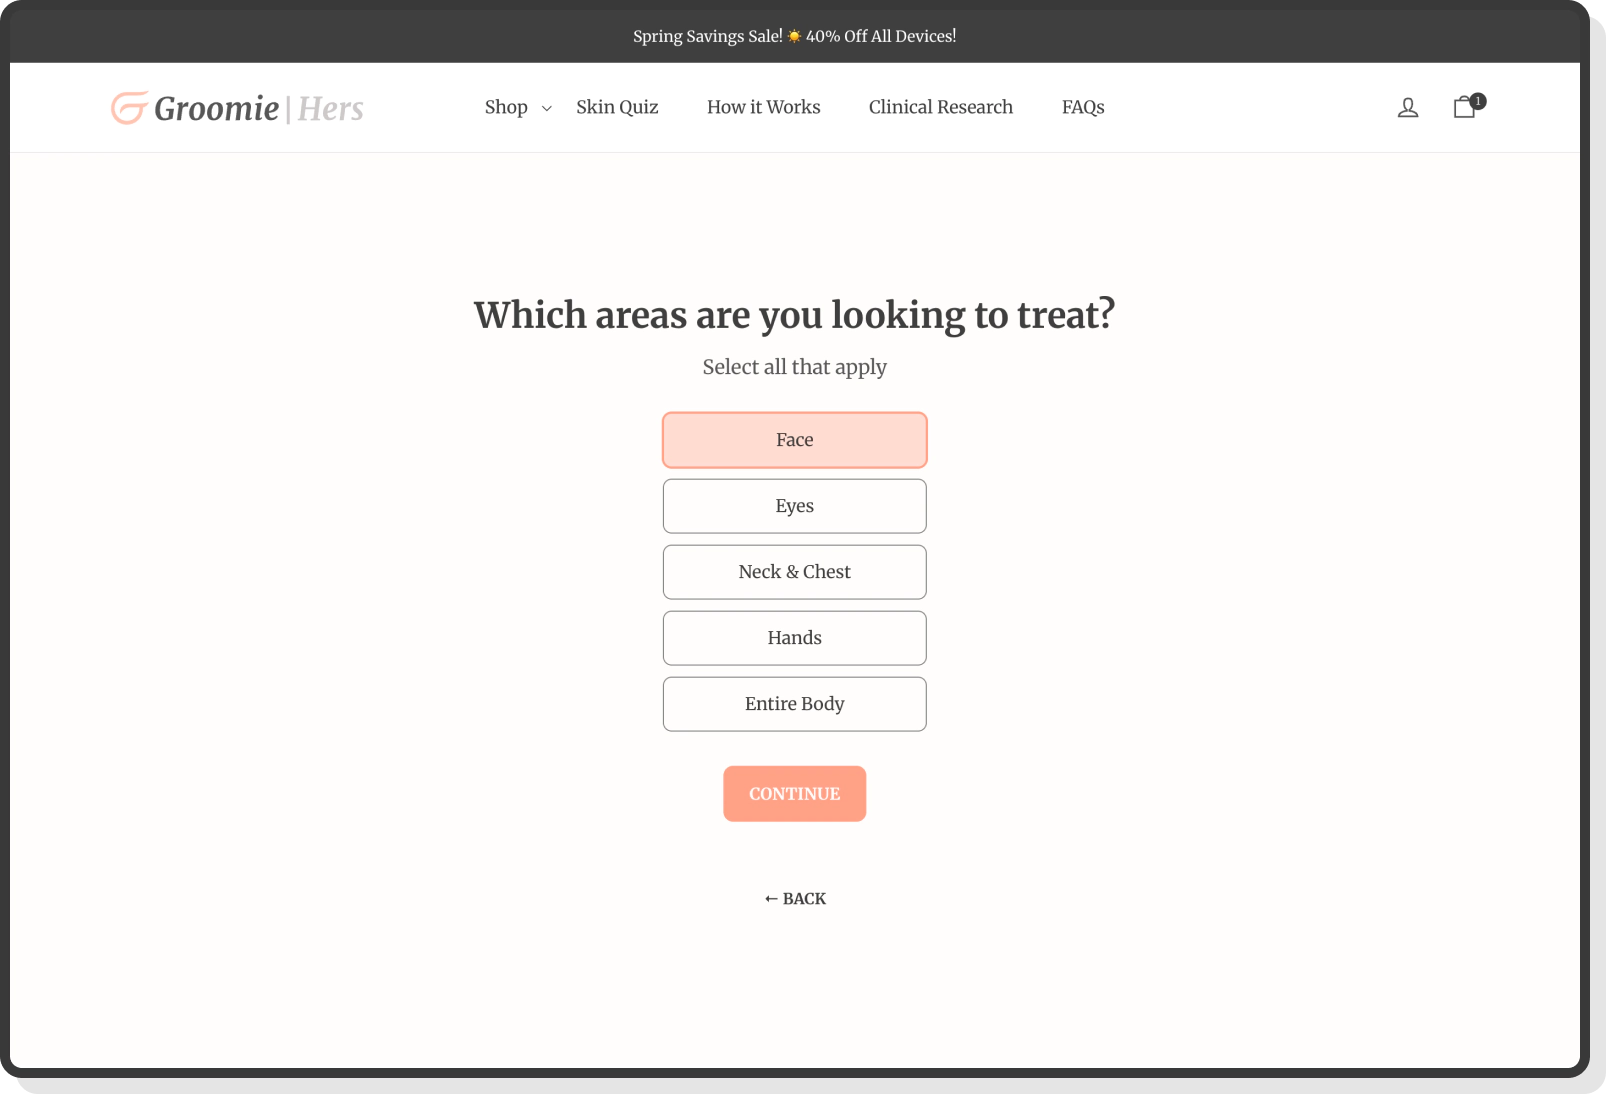Open the FAQs page
The width and height of the screenshot is (1606, 1094).
pyautogui.click(x=1083, y=107)
